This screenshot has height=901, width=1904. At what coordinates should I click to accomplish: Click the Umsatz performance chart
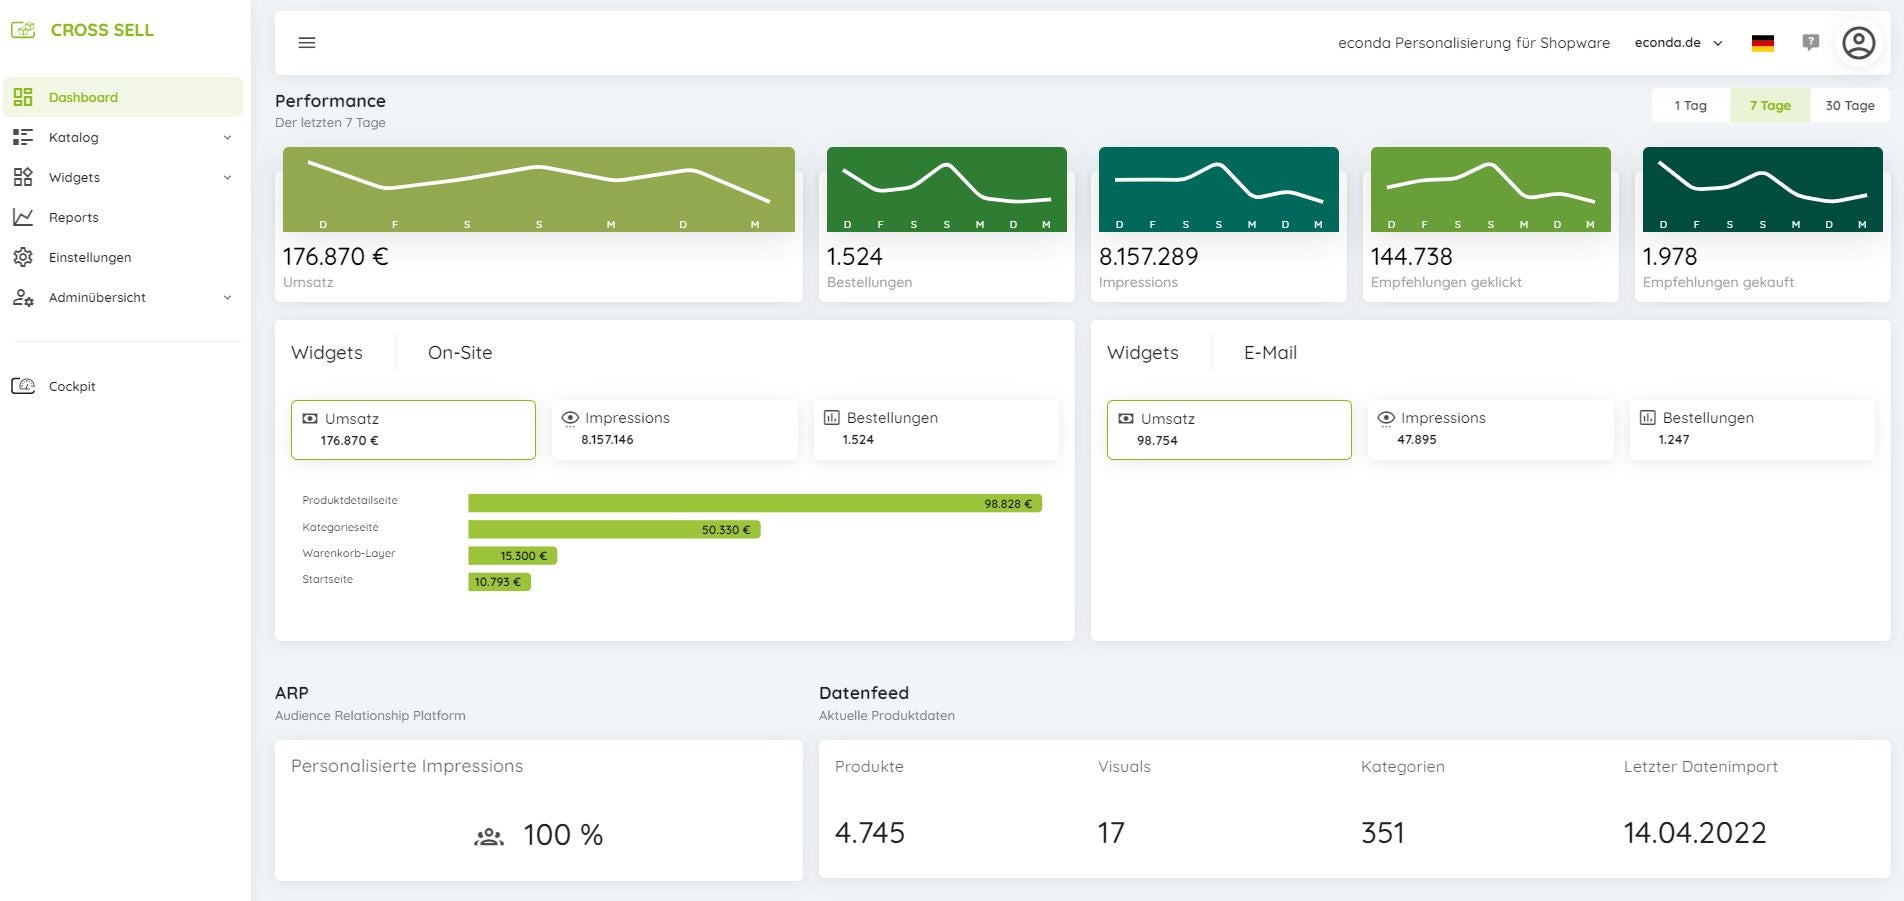point(539,189)
